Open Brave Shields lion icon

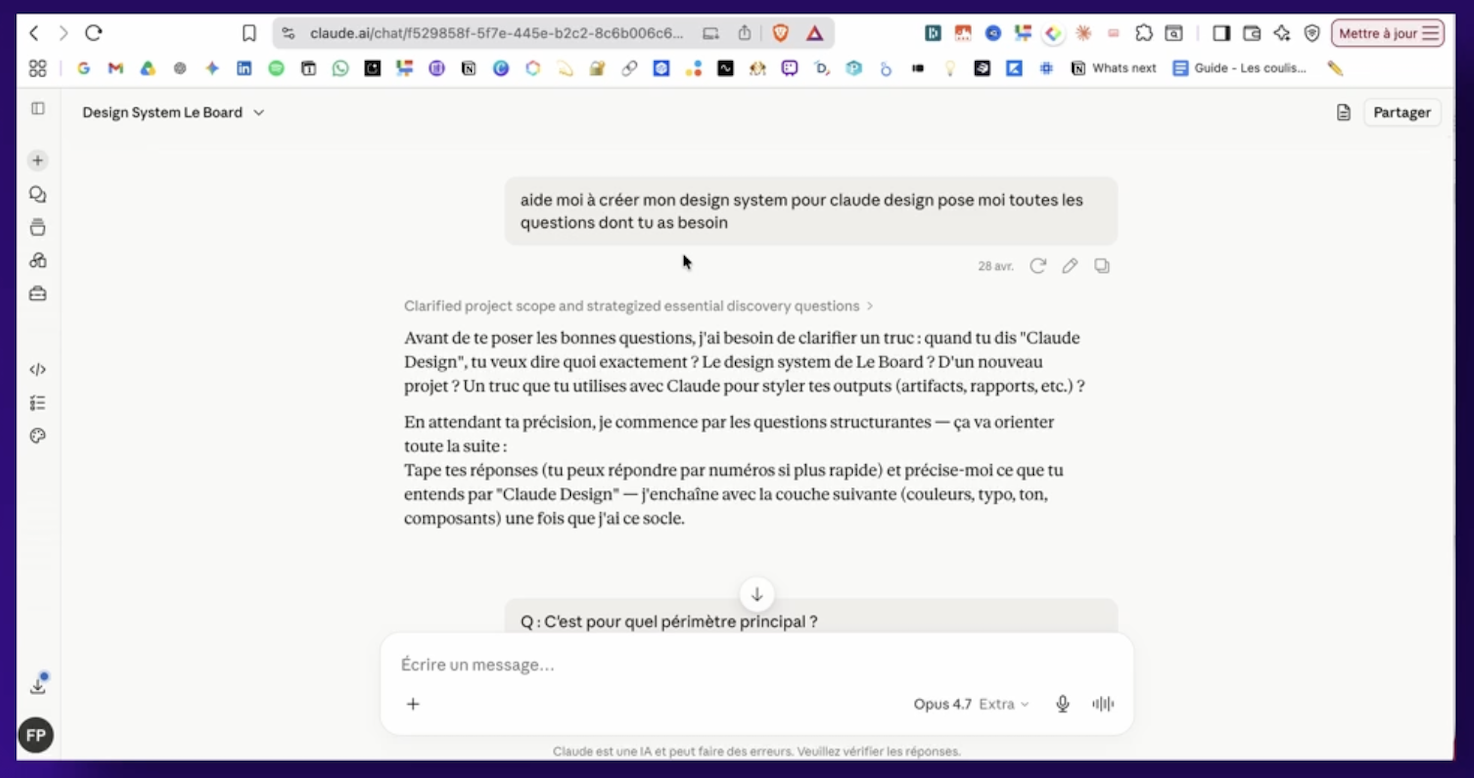click(x=781, y=33)
